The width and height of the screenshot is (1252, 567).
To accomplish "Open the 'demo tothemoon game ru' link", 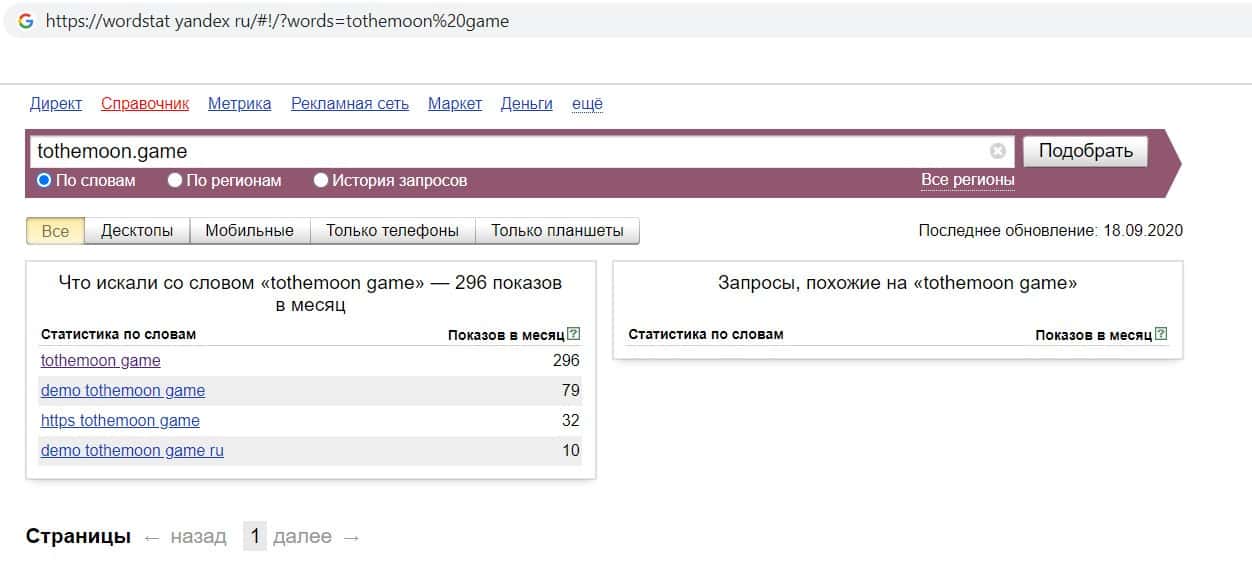I will pos(132,451).
